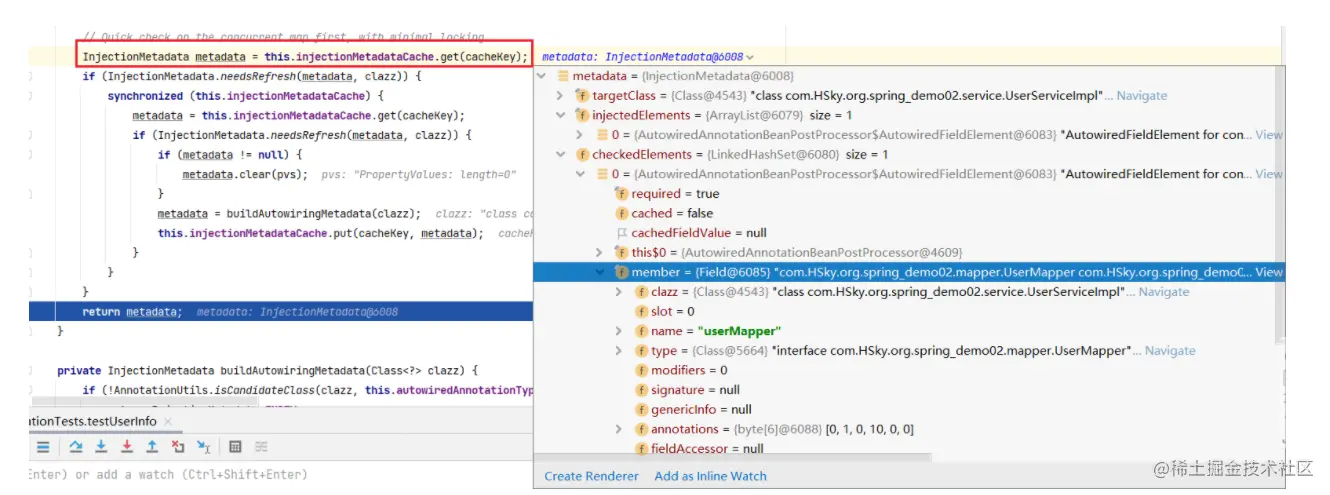Click the checkedElements field icon
This screenshot has height=495, width=1330.
point(582,154)
